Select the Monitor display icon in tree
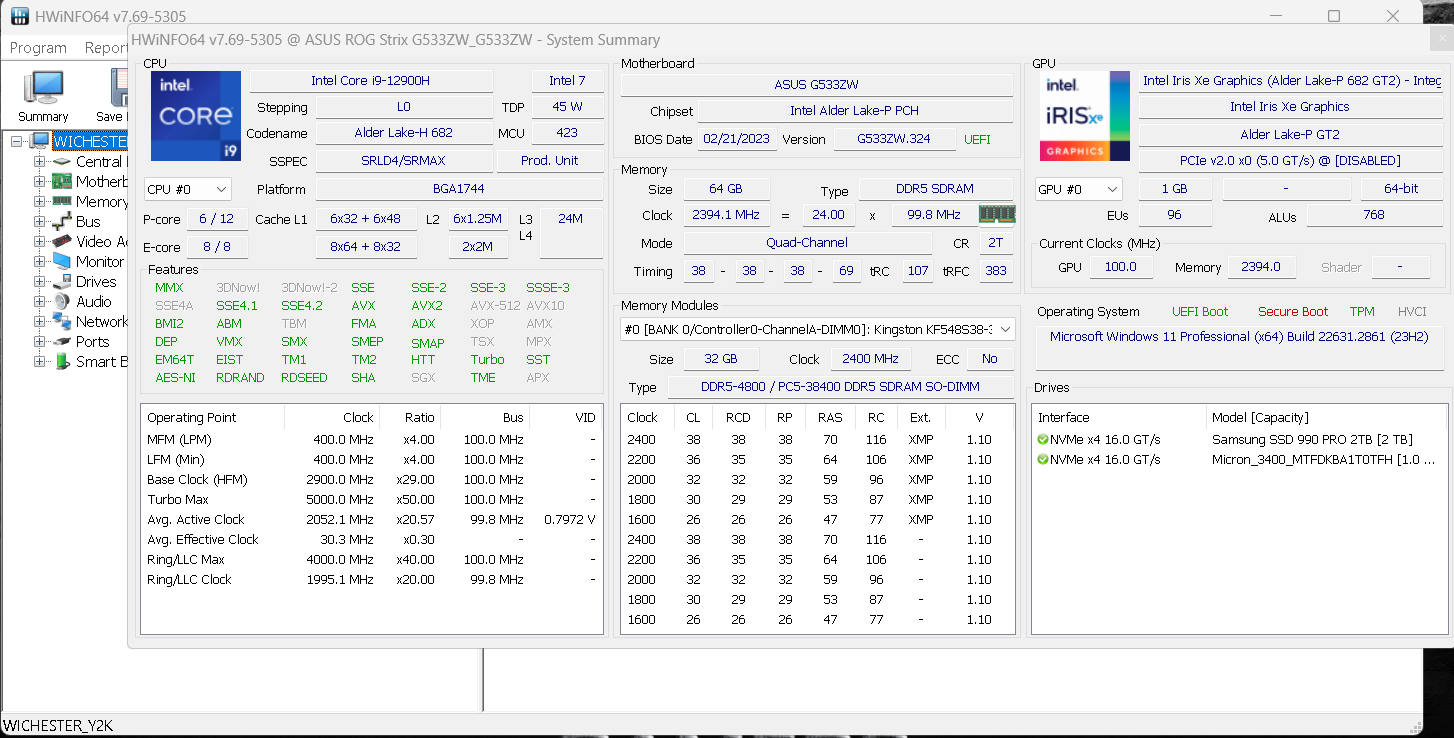The width and height of the screenshot is (1454, 738). (x=62, y=262)
